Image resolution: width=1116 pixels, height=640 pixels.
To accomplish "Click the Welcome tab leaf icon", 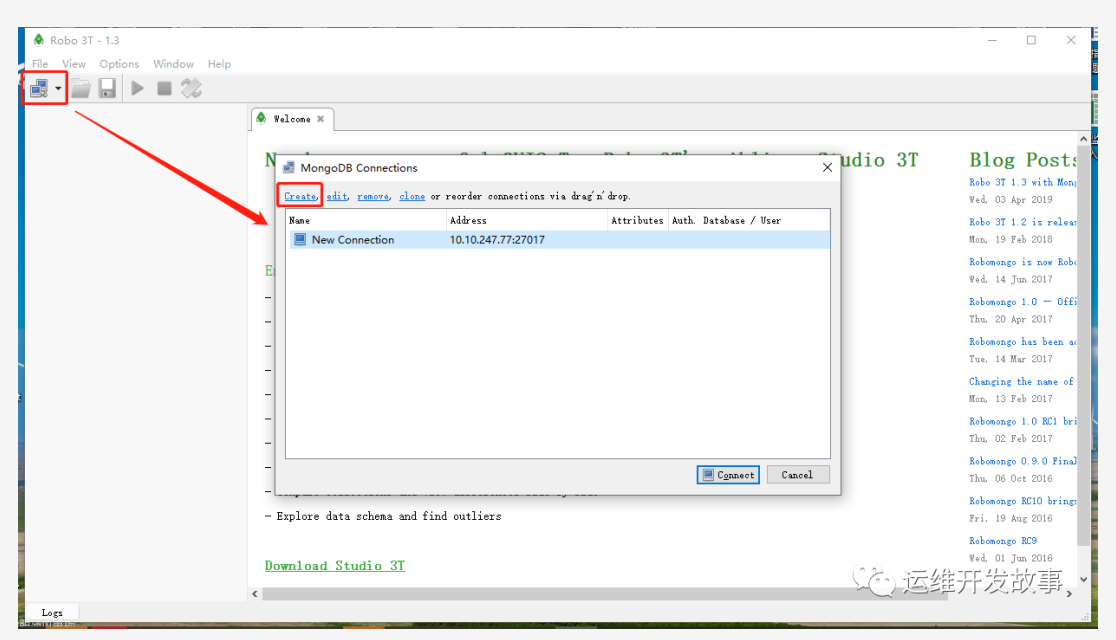I will (x=261, y=118).
